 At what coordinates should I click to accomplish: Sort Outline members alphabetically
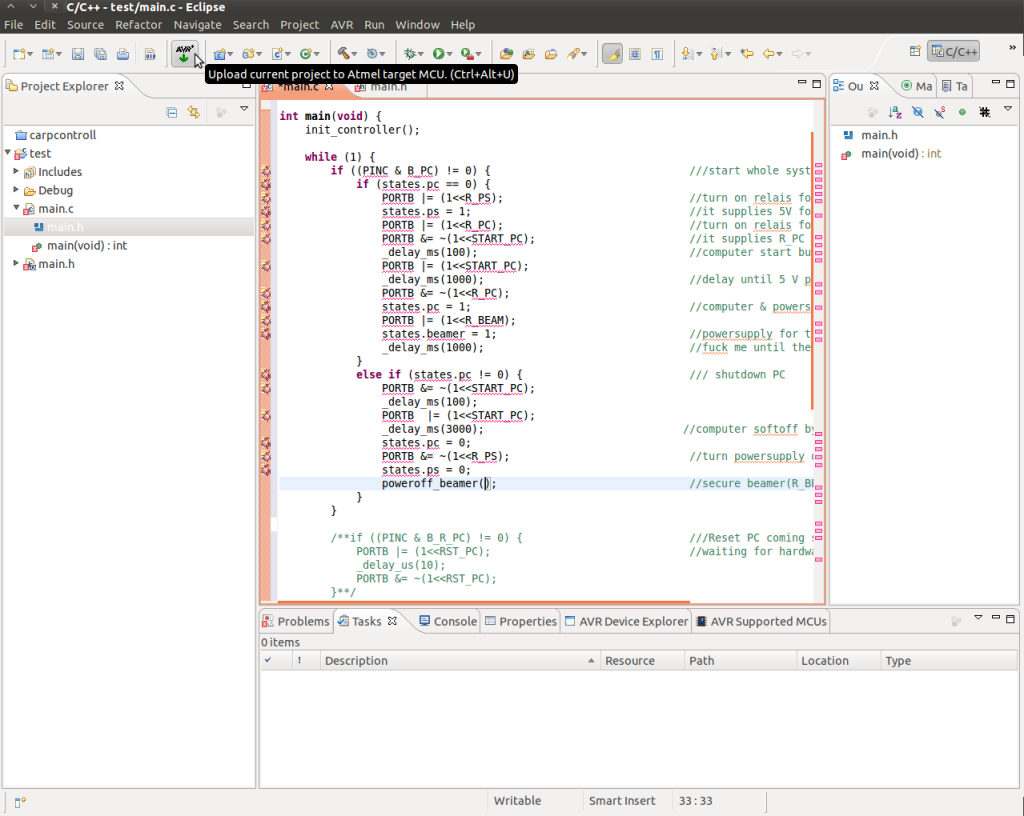pyautogui.click(x=894, y=110)
